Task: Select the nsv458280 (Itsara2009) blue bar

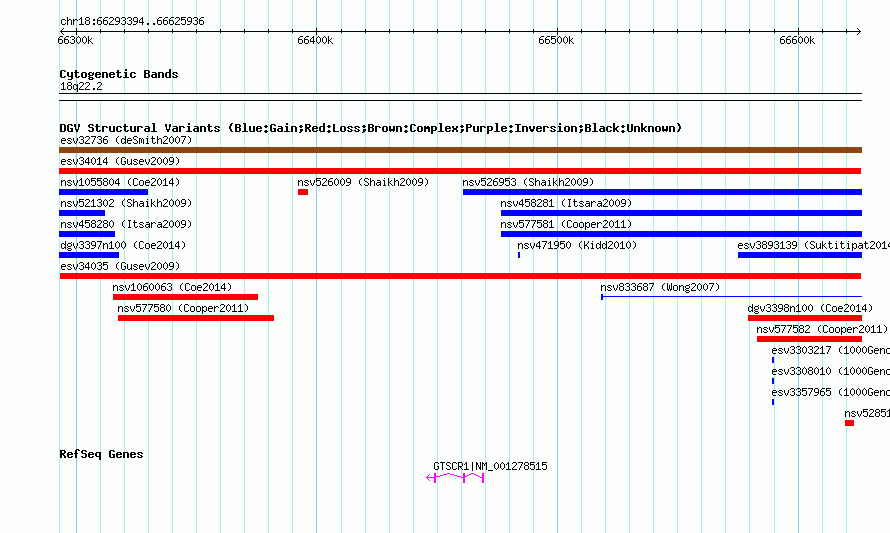Action: pos(87,234)
